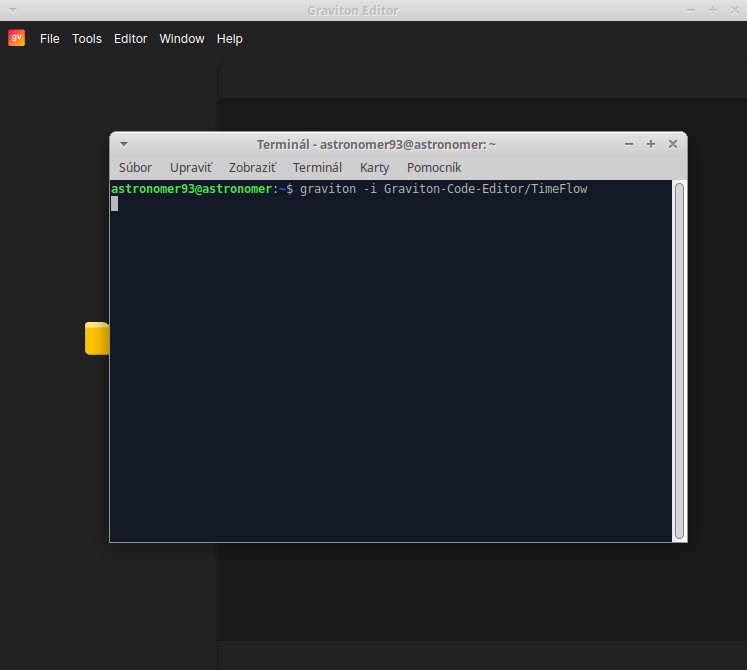The height and width of the screenshot is (670, 747).
Task: Click the astronomer93@astronomer prompt text
Action: click(192, 189)
